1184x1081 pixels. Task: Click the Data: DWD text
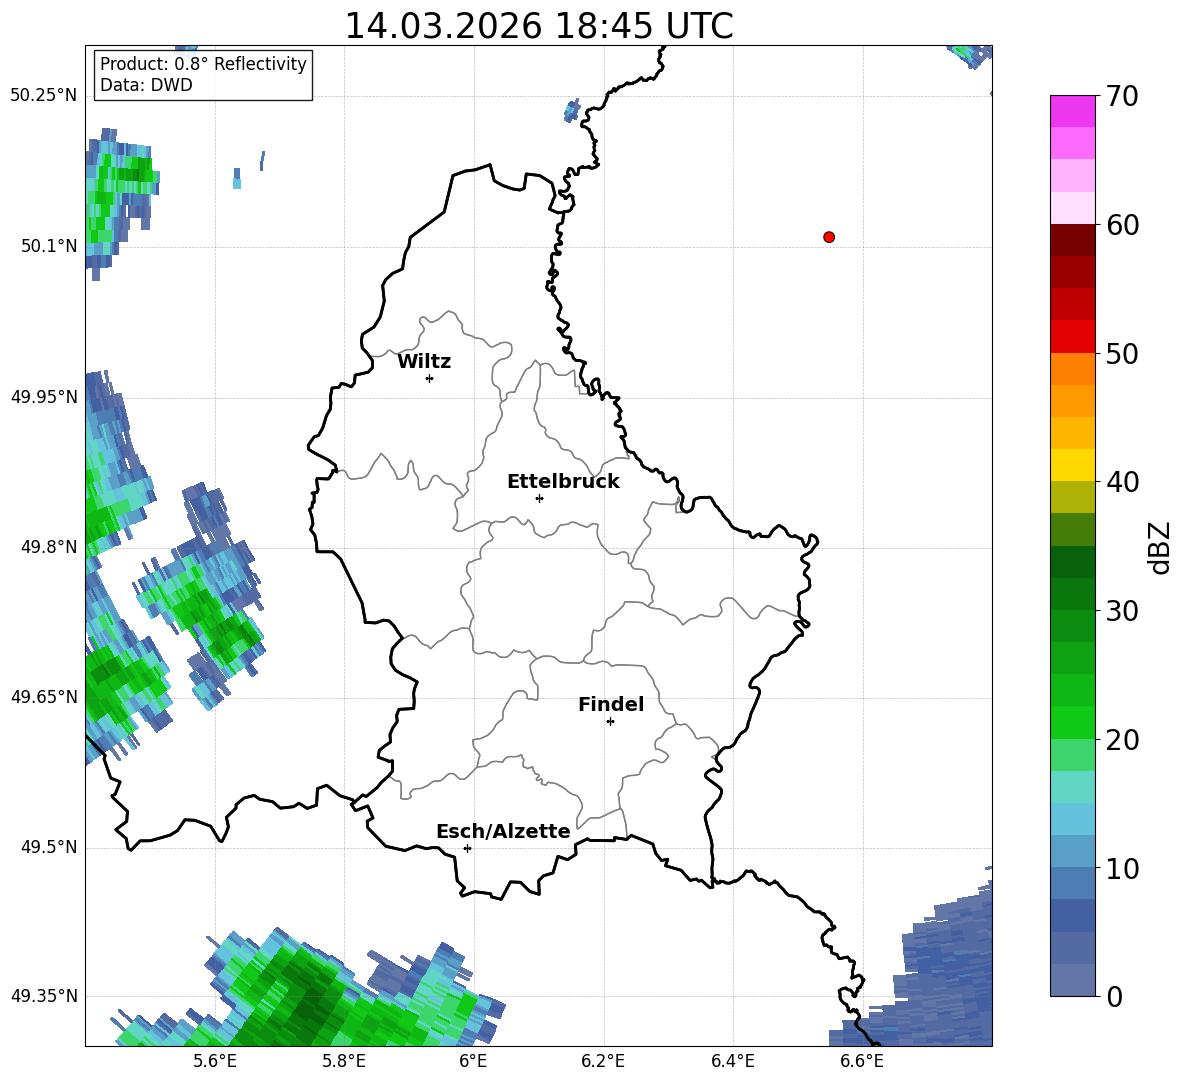tap(146, 85)
